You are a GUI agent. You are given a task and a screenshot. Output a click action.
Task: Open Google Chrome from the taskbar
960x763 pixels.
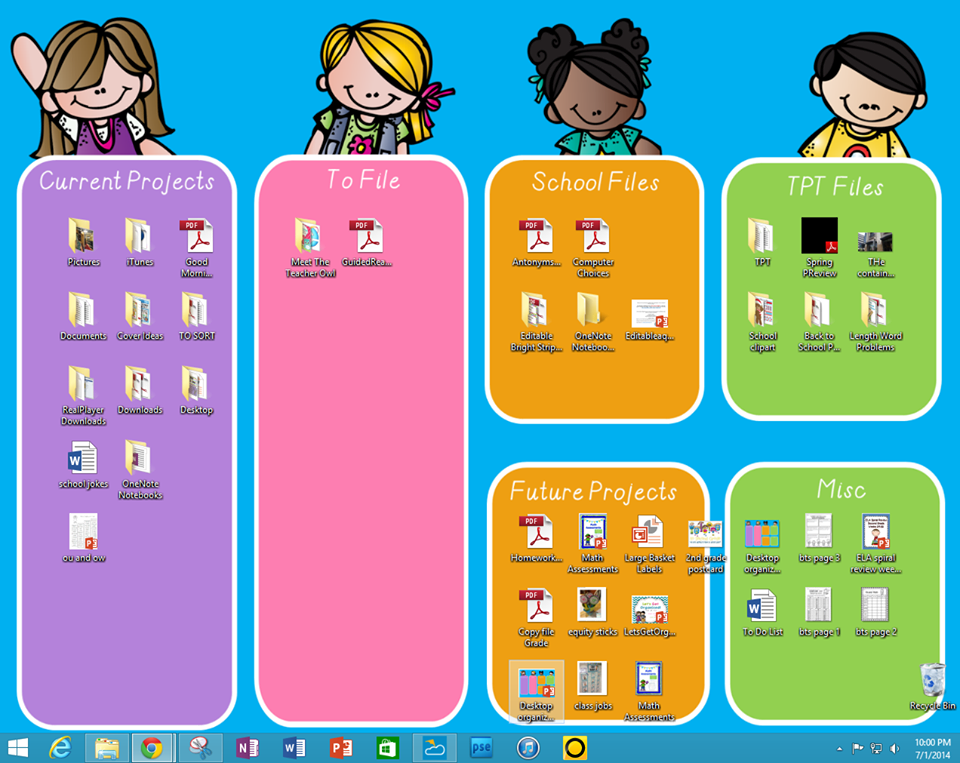[x=150, y=748]
